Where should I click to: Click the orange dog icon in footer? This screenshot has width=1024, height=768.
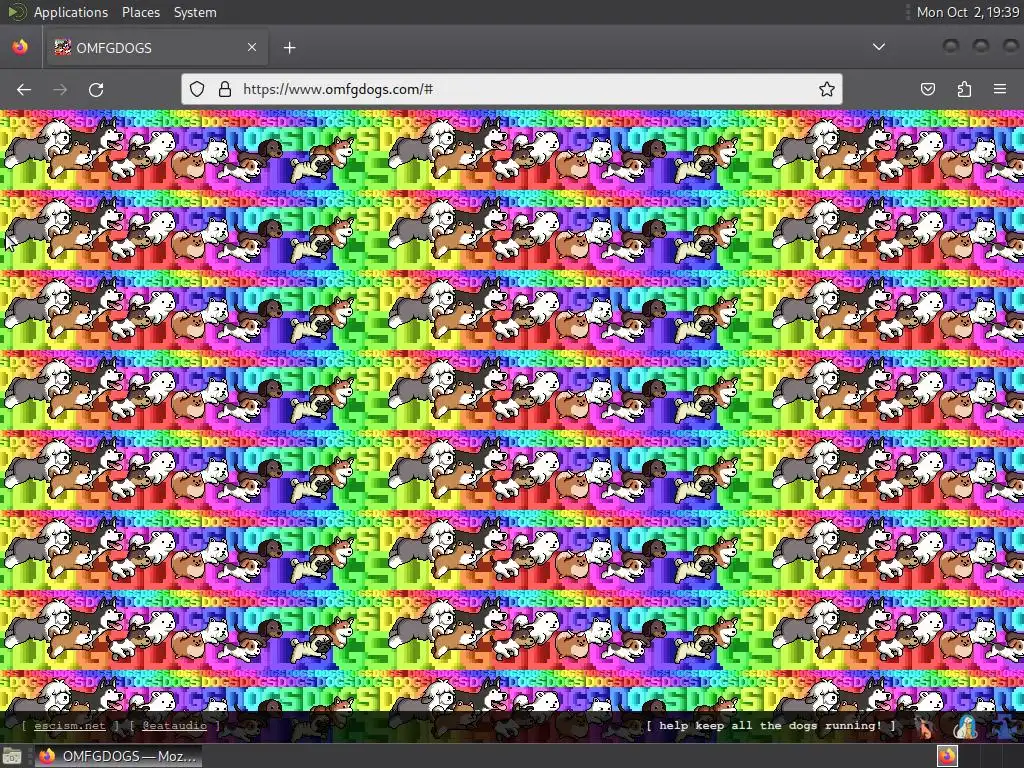coord(925,726)
